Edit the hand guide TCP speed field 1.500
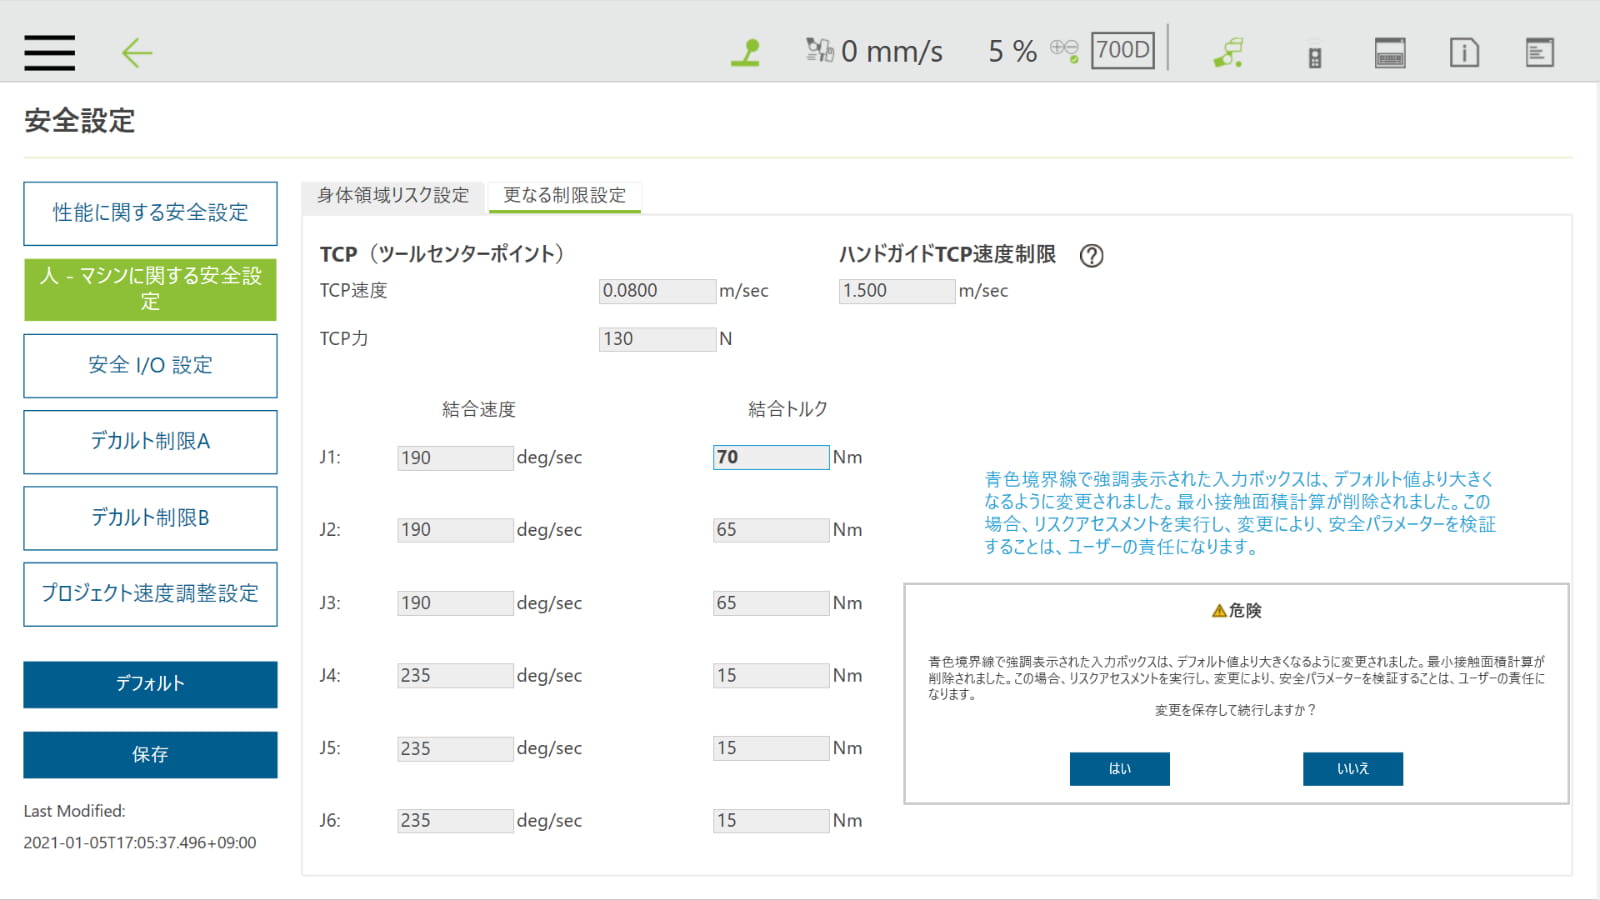Image resolution: width=1600 pixels, height=900 pixels. click(x=897, y=291)
